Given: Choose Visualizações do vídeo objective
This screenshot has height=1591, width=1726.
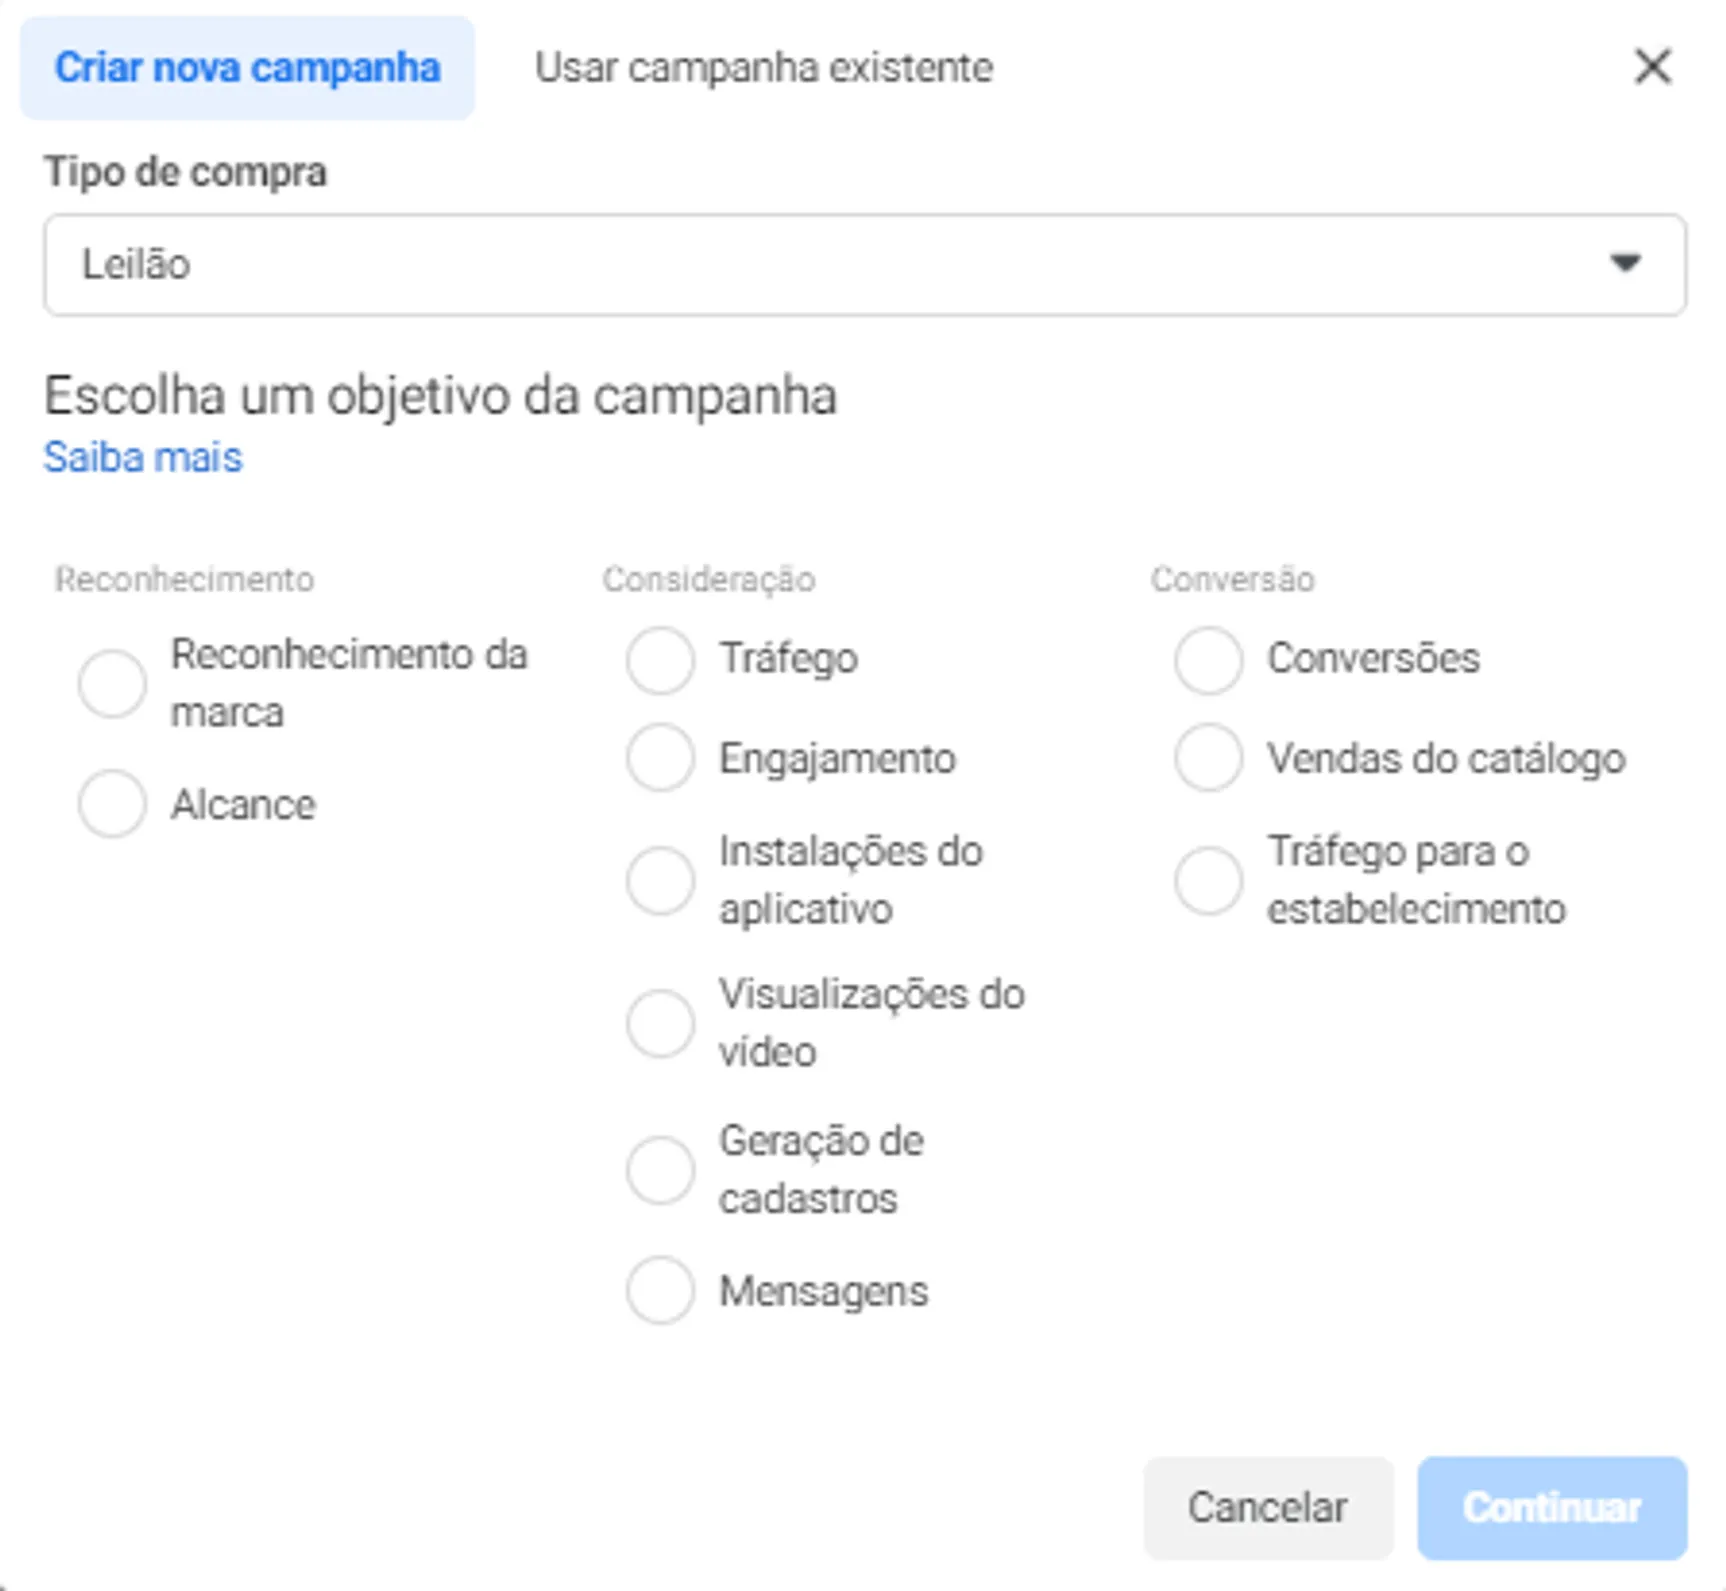Looking at the screenshot, I should [x=660, y=1024].
